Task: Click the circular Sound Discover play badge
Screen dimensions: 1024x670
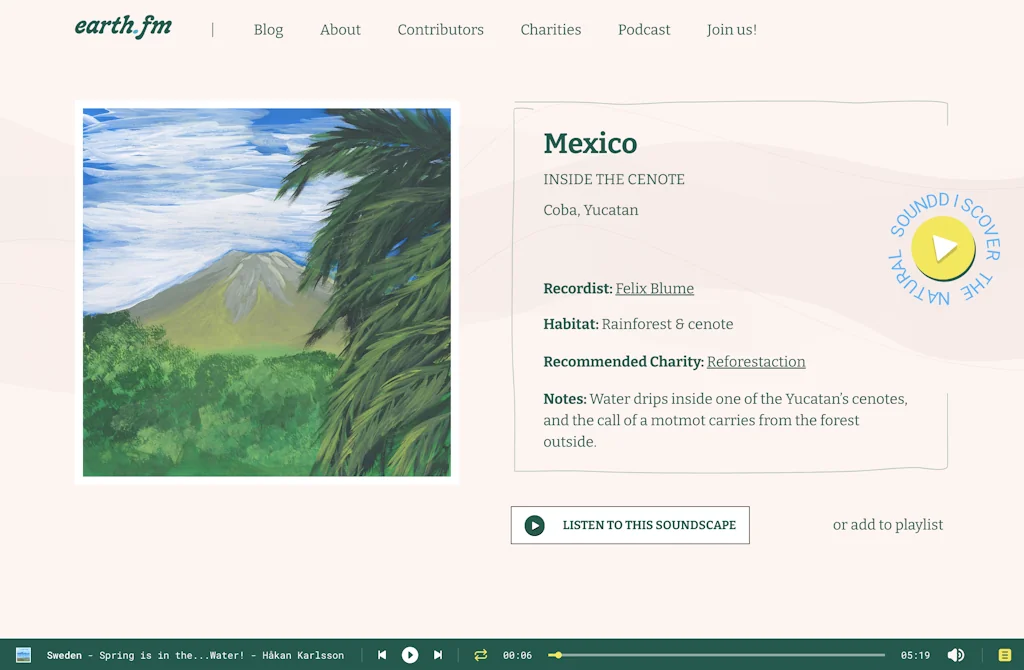Action: pos(941,249)
